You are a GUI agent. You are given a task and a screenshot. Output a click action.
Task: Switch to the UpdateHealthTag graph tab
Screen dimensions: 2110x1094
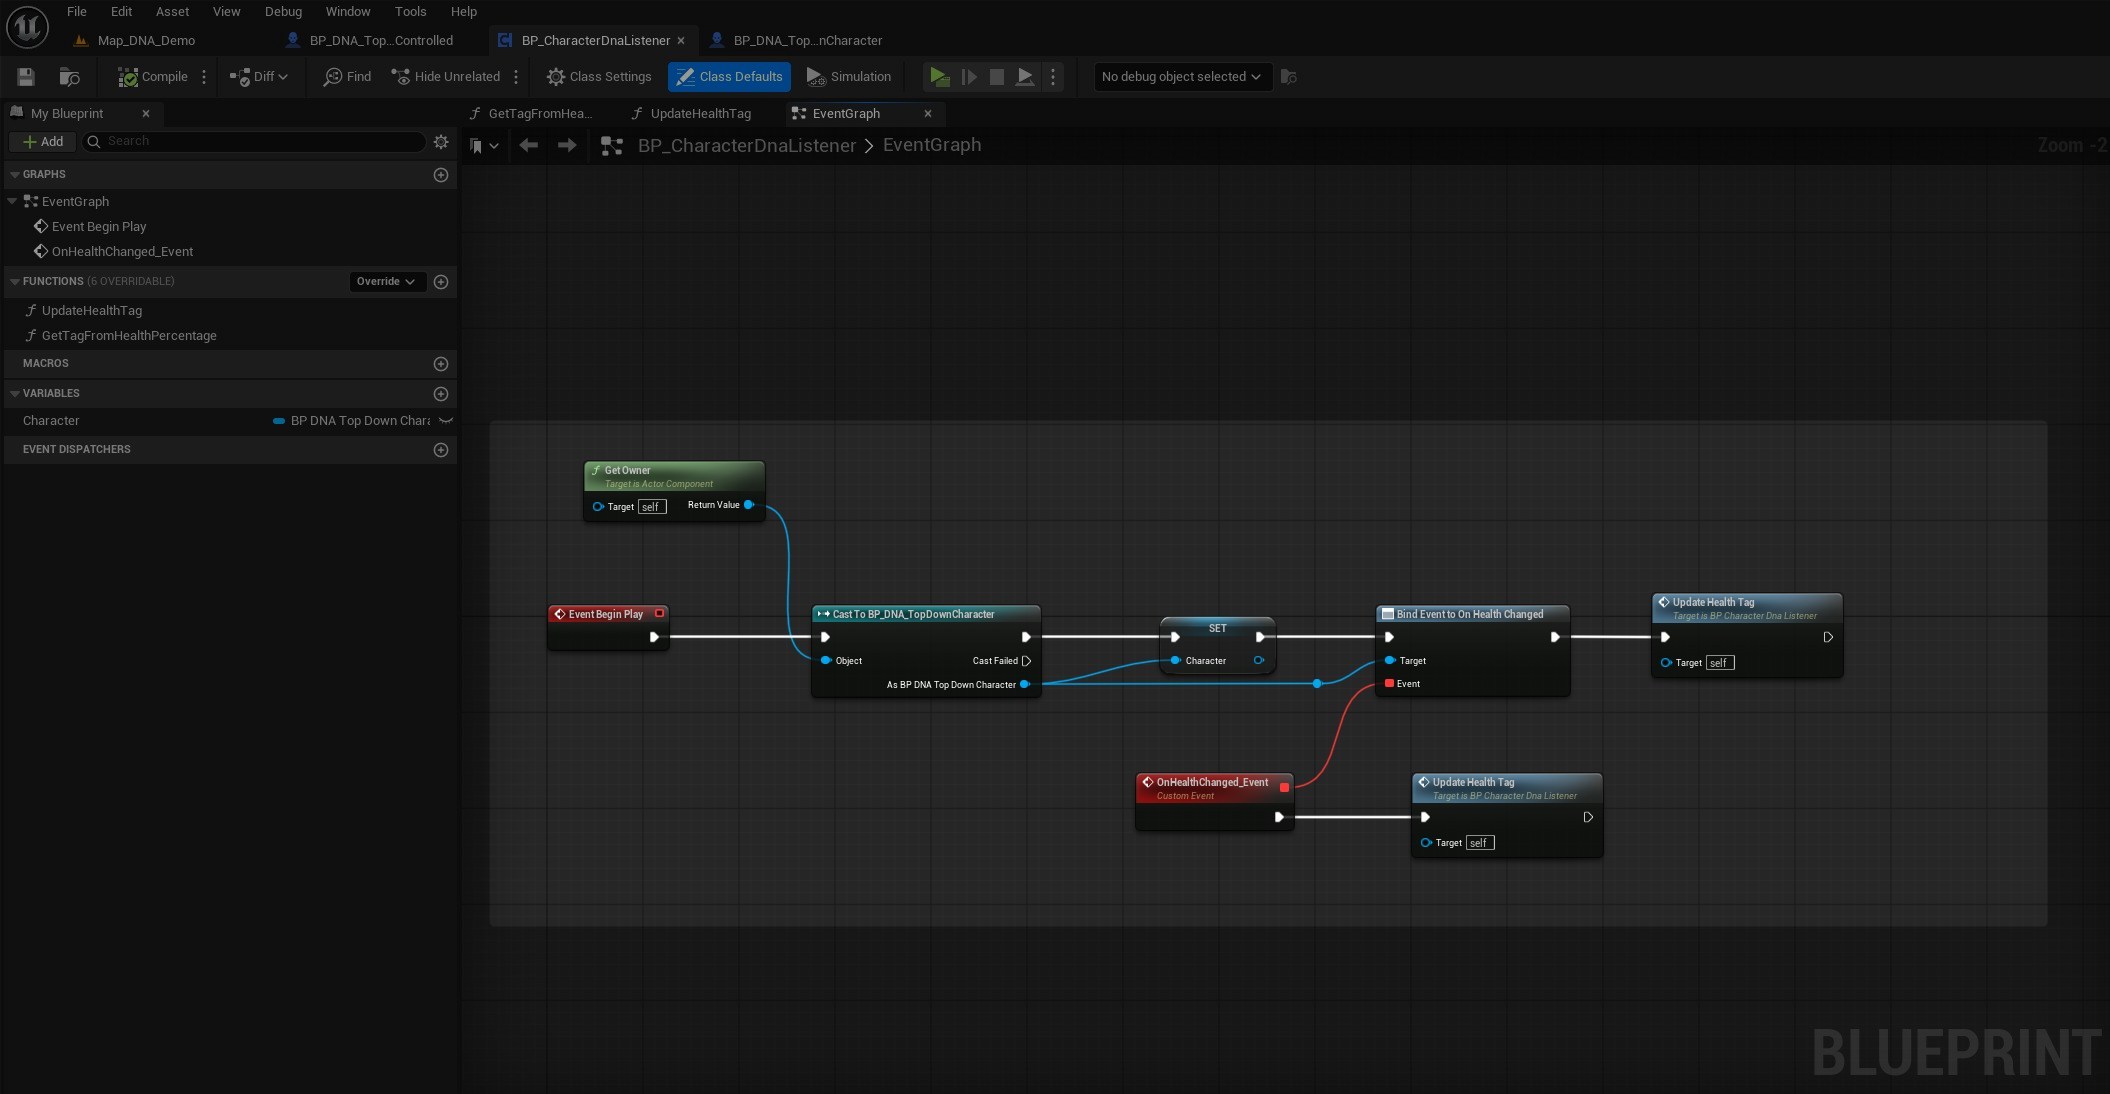click(699, 114)
